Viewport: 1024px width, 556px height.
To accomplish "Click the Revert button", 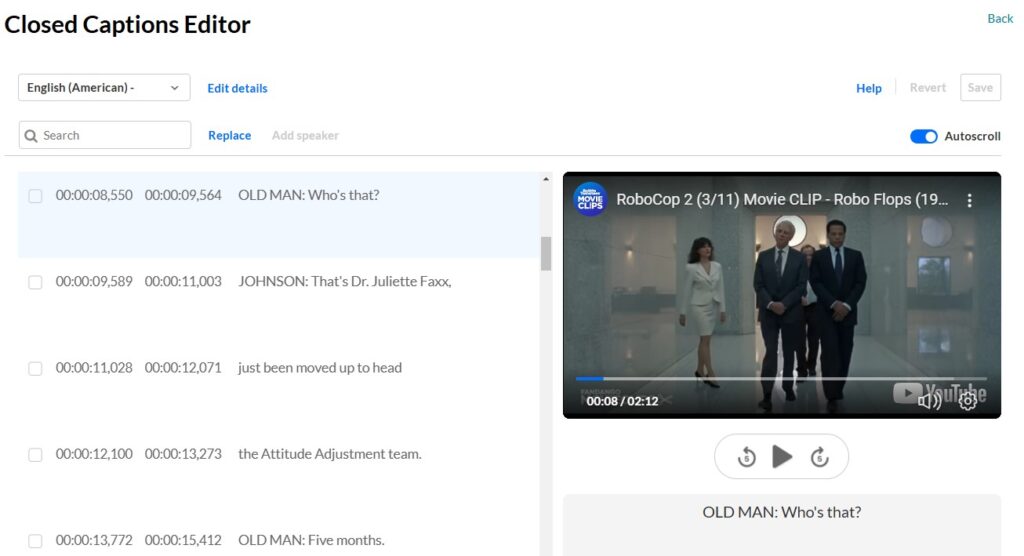I will 927,88.
